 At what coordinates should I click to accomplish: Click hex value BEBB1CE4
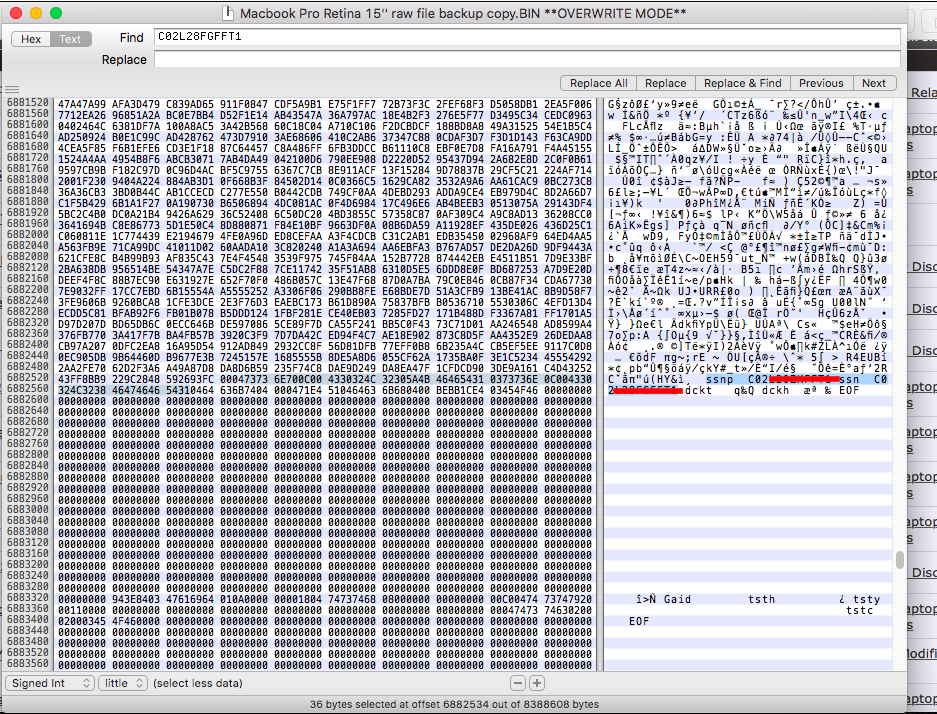coord(460,390)
